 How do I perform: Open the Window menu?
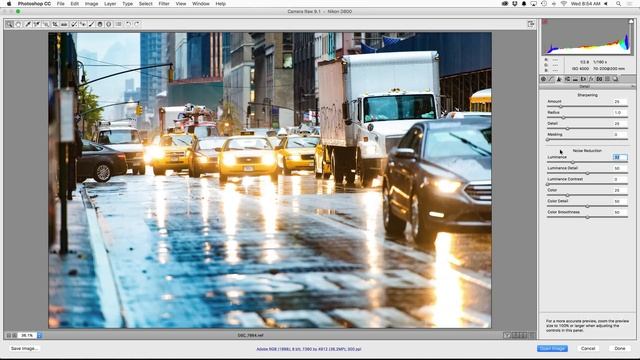coord(200,4)
